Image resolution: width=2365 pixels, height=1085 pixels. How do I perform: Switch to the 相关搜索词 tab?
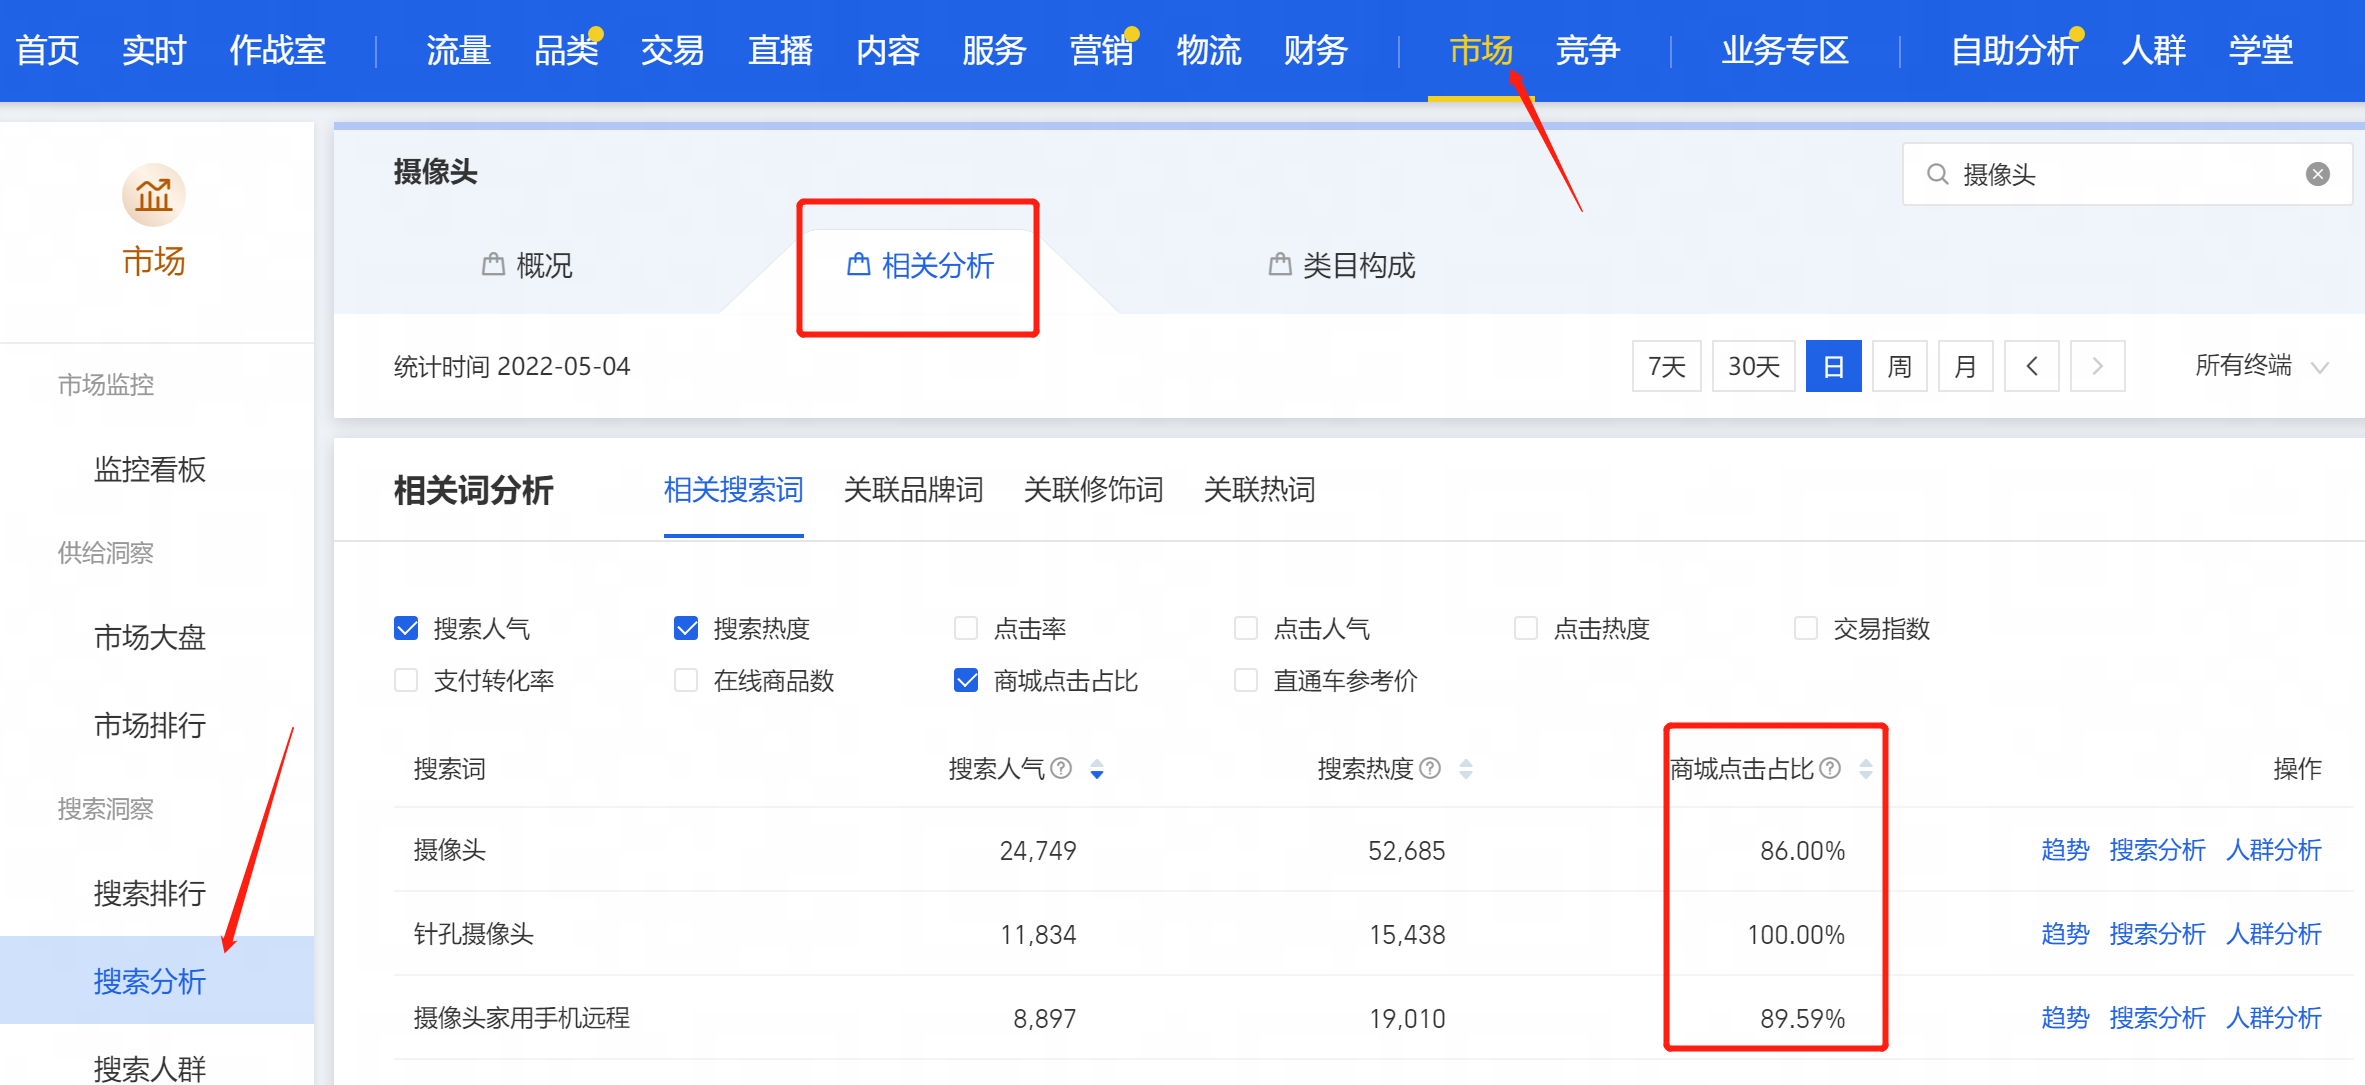pyautogui.click(x=734, y=490)
